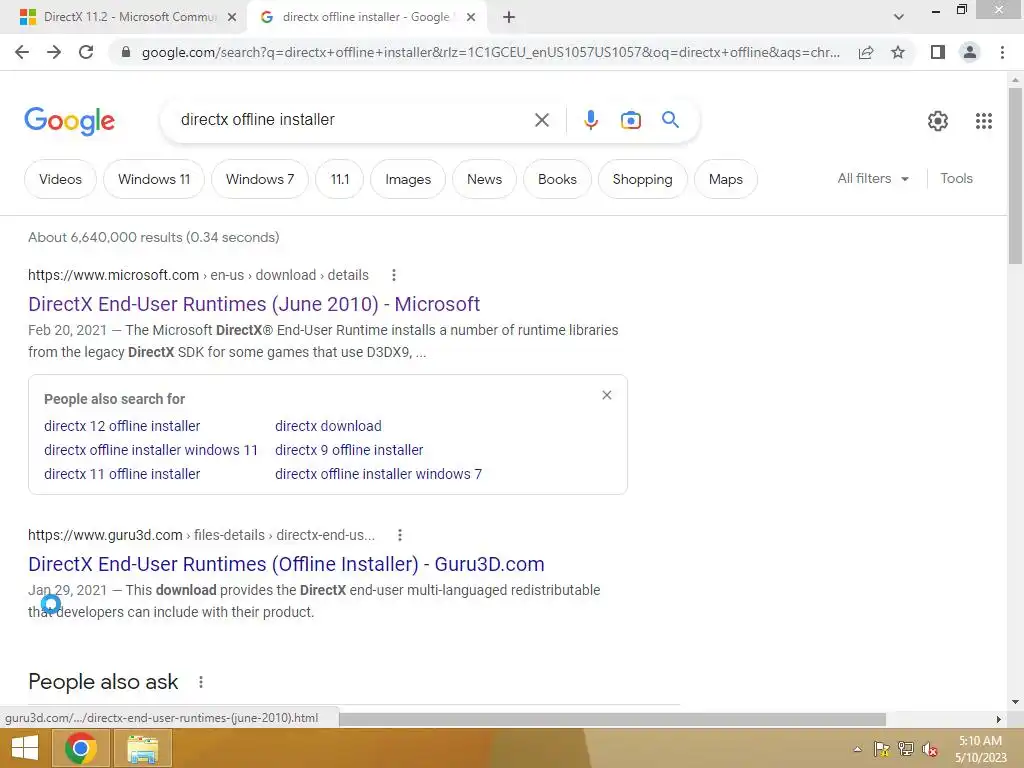The image size is (1024, 768).
Task: Click the guru3d.com result URL breadcrumb
Action: [x=202, y=536]
